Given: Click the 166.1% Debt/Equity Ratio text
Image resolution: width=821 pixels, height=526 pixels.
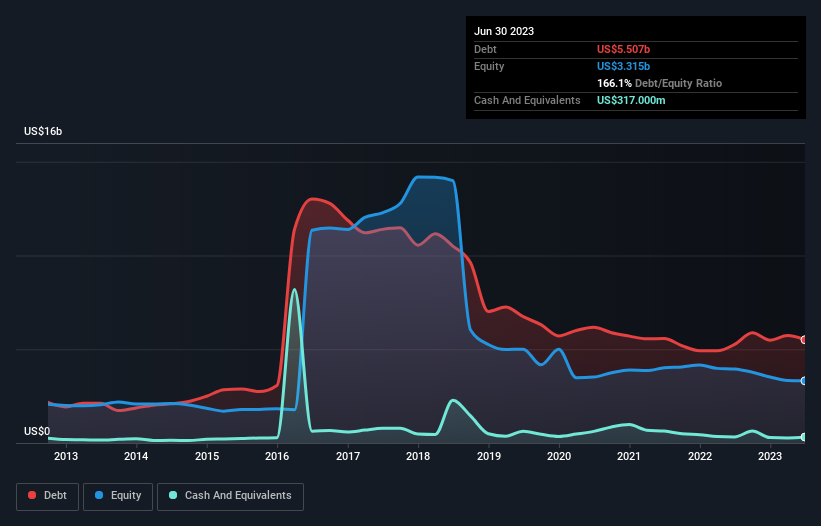Looking at the screenshot, I should coord(659,83).
